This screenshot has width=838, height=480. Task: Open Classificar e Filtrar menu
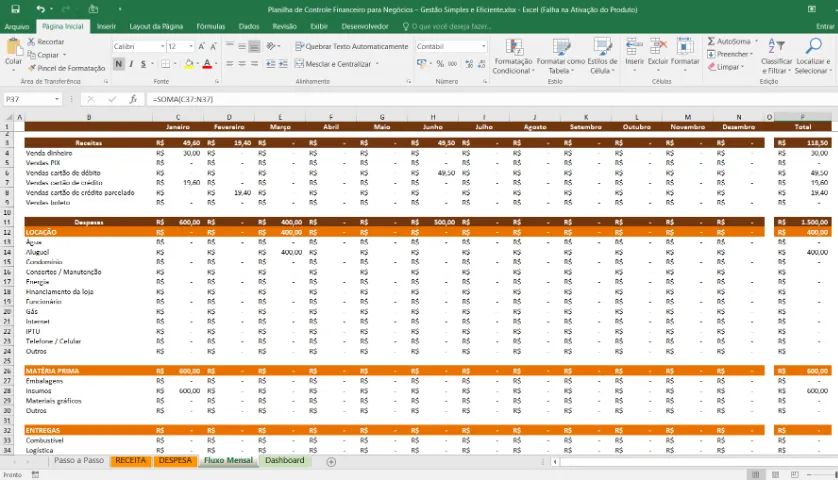(x=776, y=56)
